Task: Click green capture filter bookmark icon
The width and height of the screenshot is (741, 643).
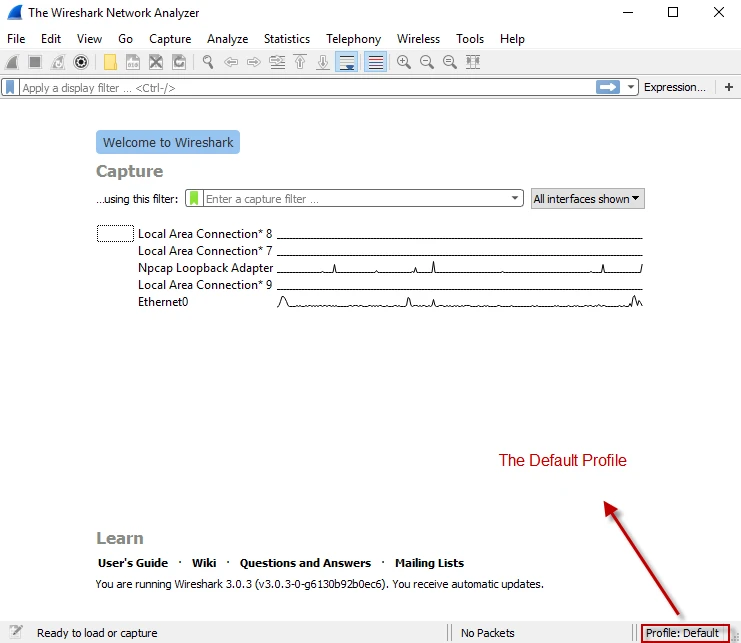Action: tap(194, 198)
